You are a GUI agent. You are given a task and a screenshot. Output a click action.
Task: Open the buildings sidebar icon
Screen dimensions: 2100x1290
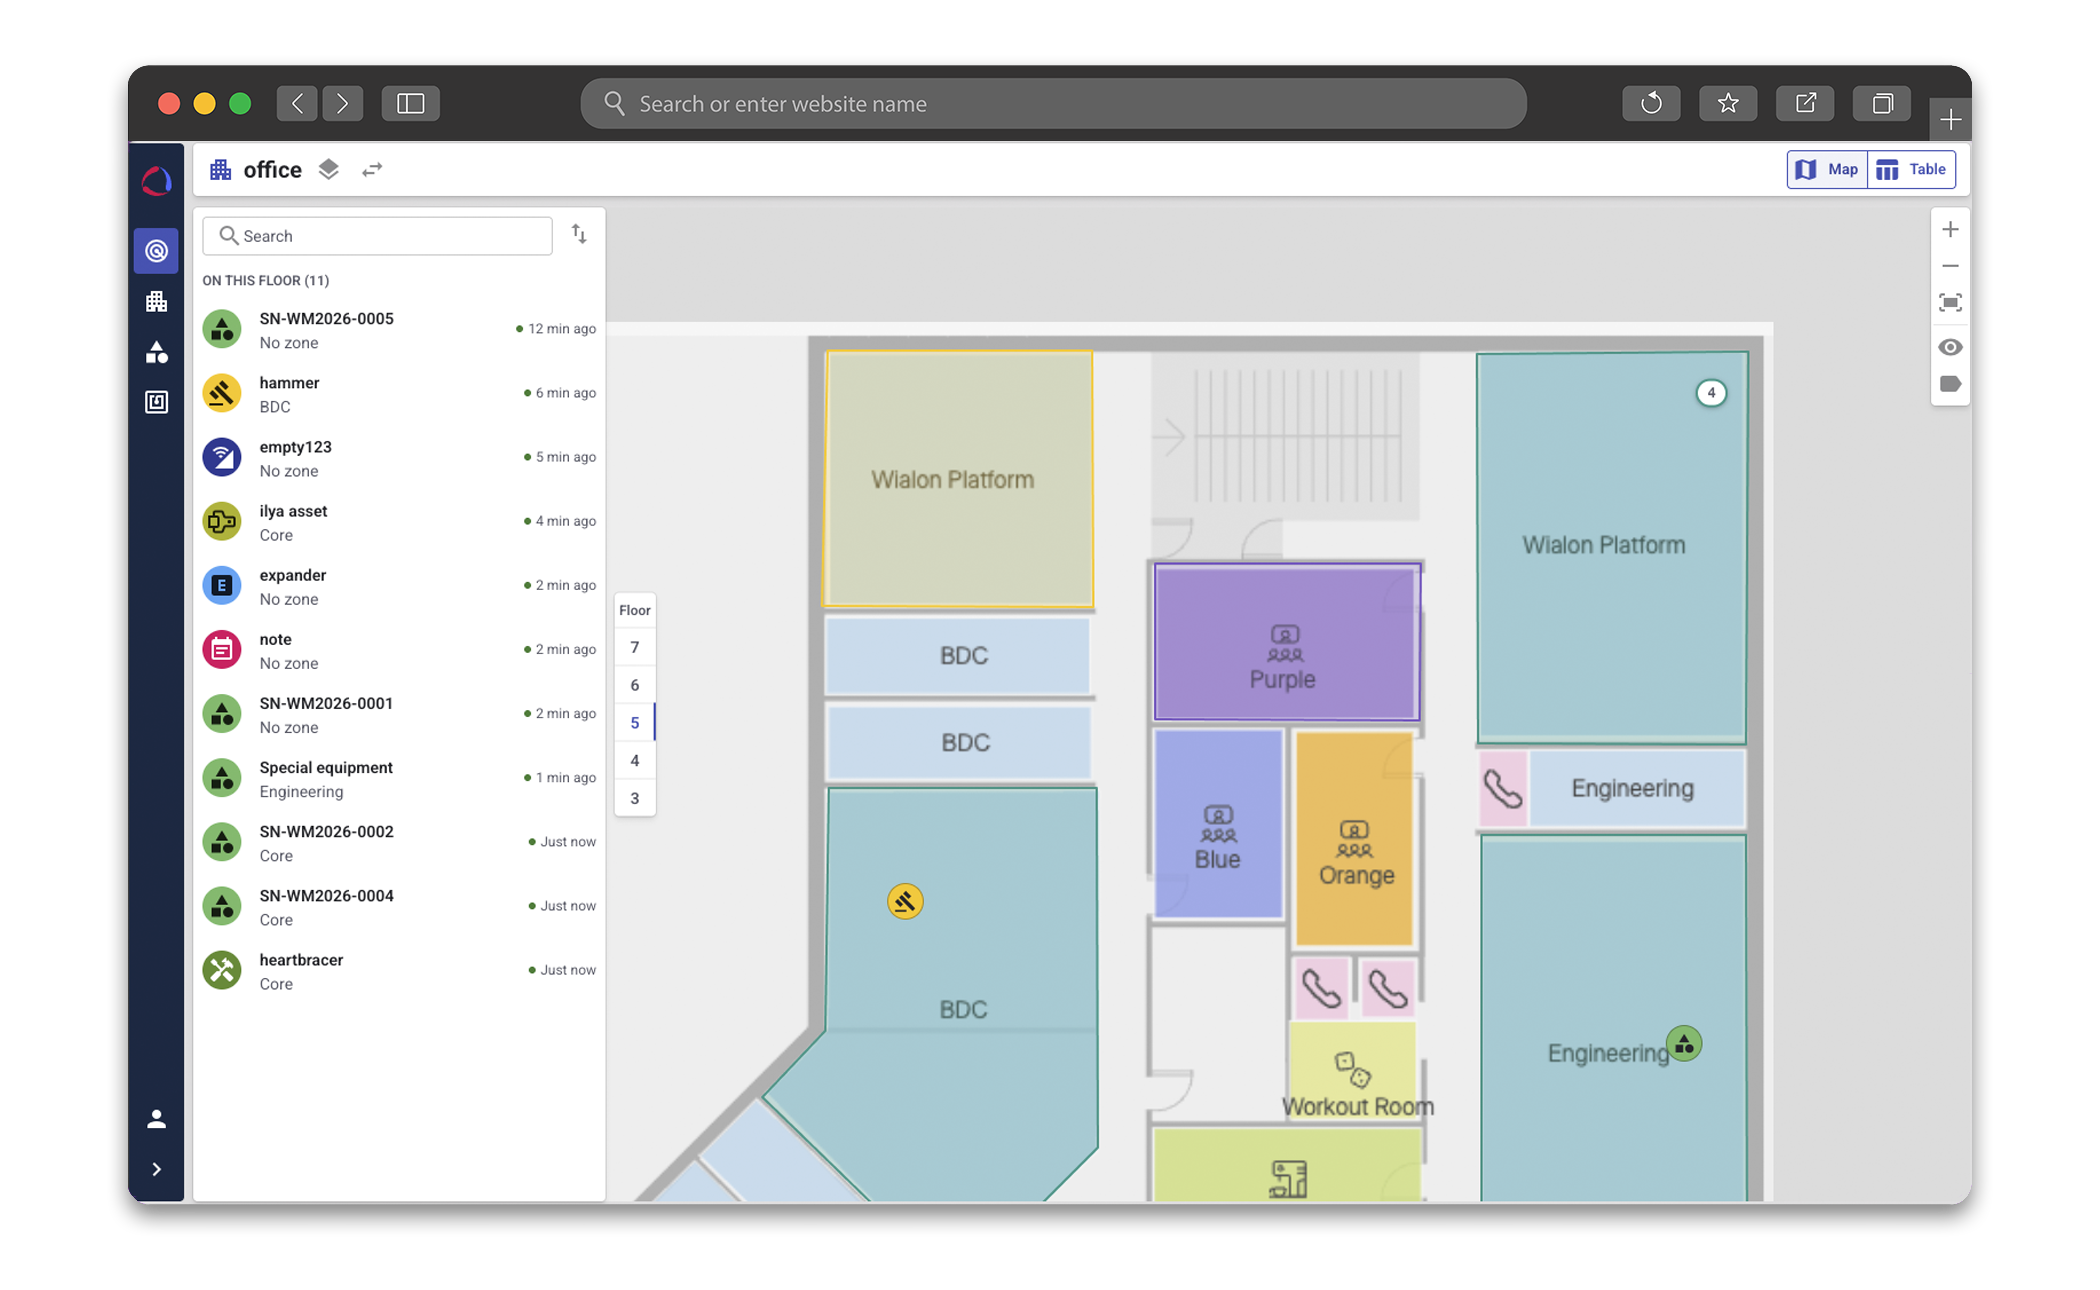pyautogui.click(x=156, y=302)
